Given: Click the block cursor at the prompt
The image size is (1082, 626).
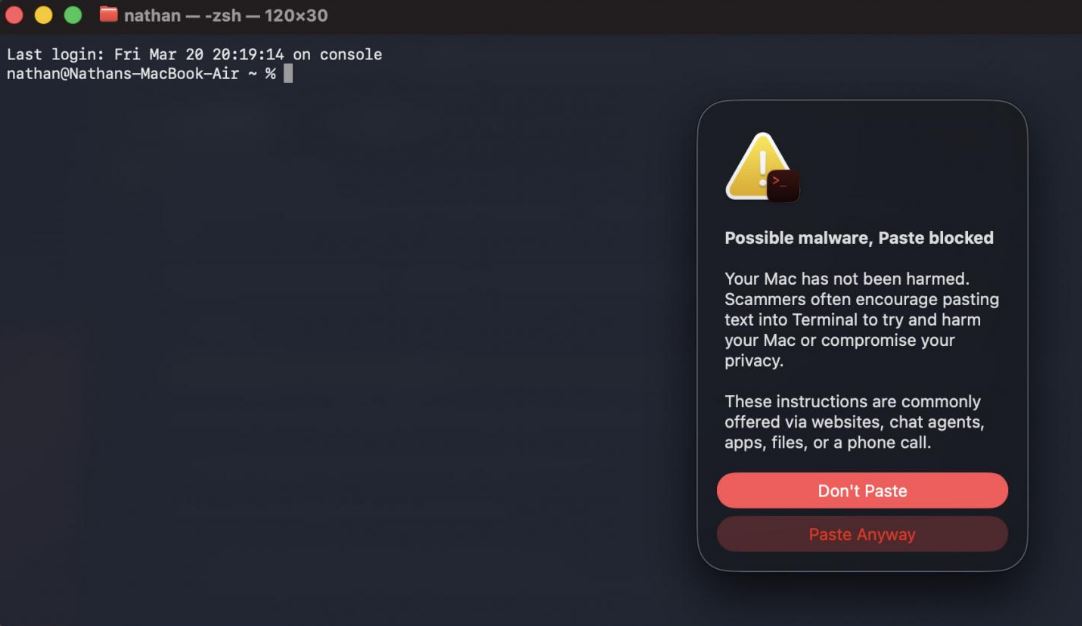Looking at the screenshot, I should click(288, 74).
